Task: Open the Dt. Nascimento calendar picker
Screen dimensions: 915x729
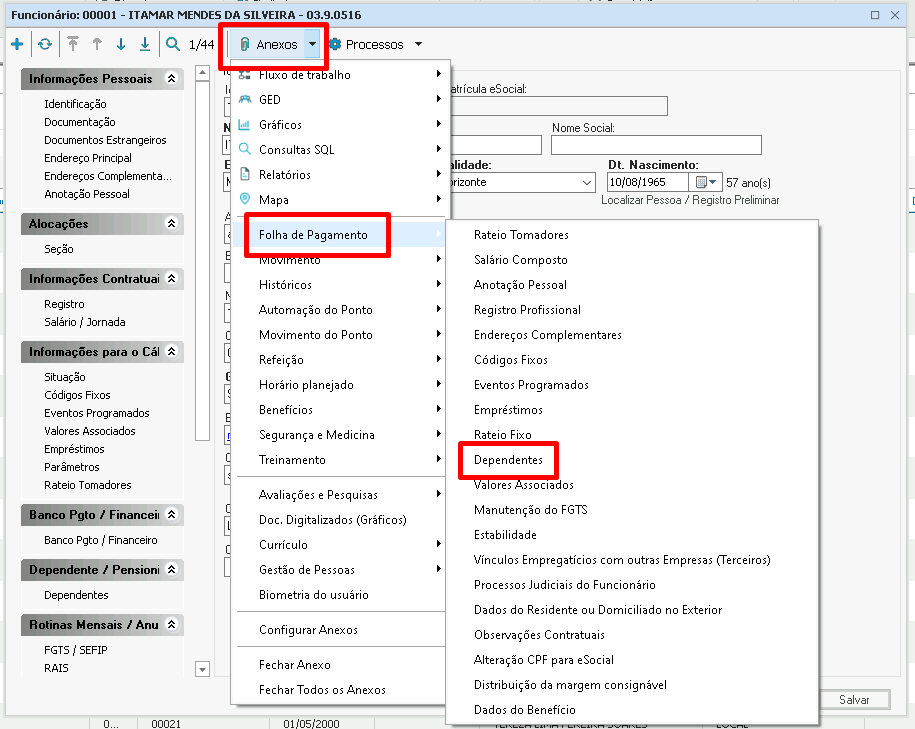Action: (x=706, y=182)
